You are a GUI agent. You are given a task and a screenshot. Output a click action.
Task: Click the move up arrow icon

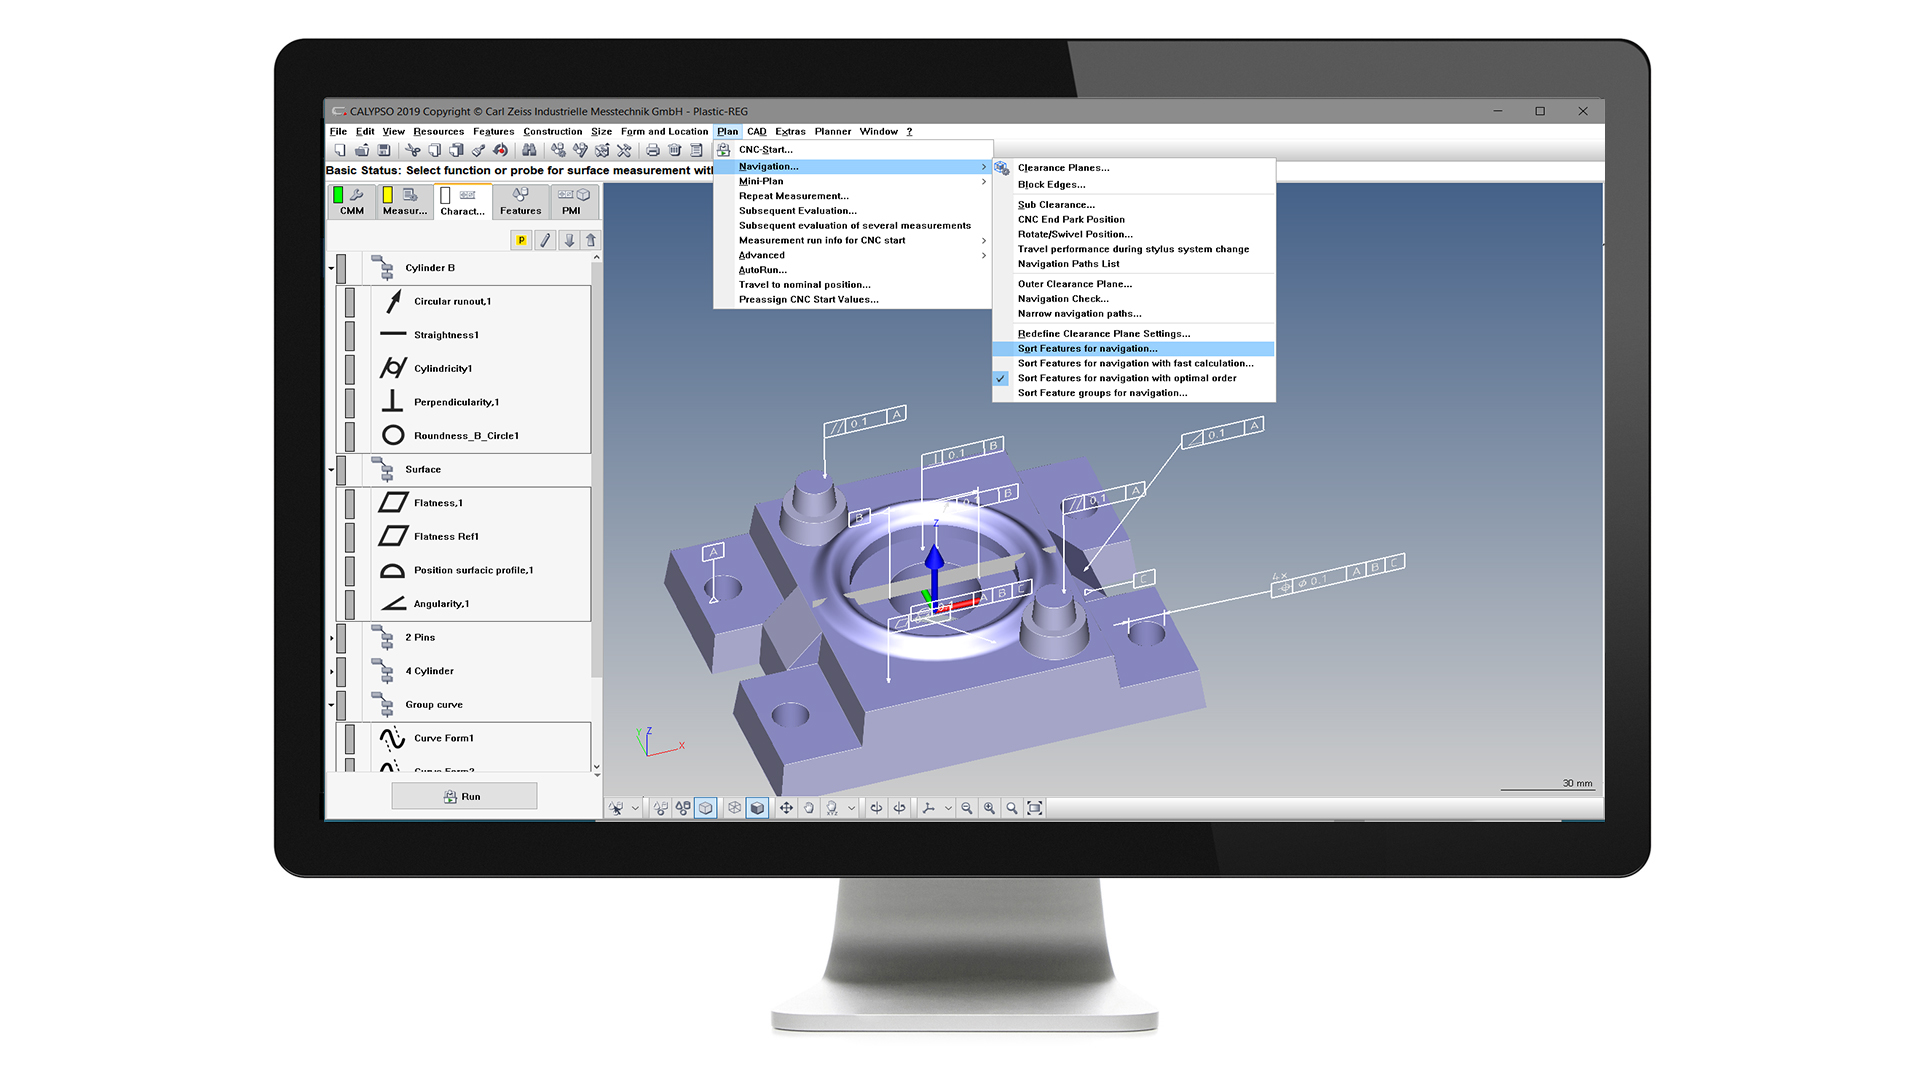tap(591, 240)
